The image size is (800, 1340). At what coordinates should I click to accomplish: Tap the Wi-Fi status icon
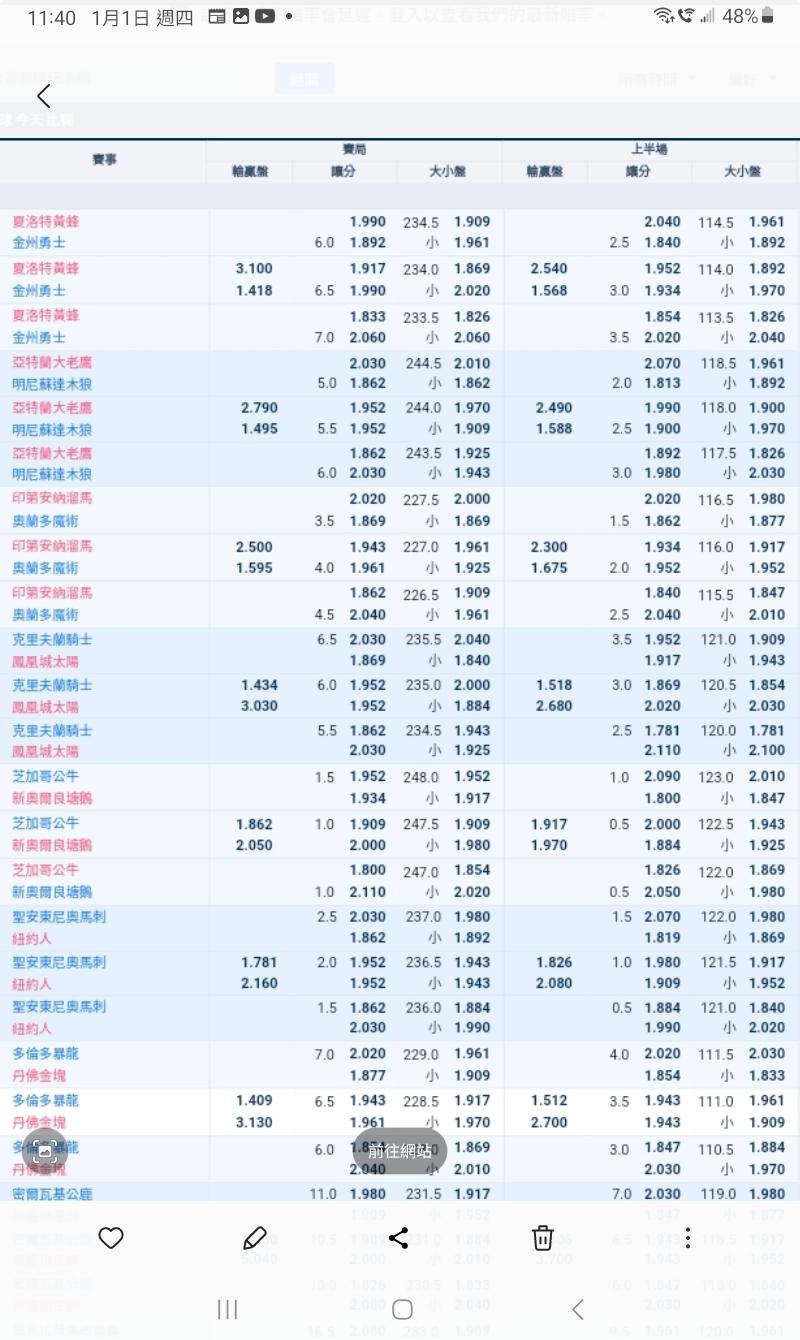(663, 17)
